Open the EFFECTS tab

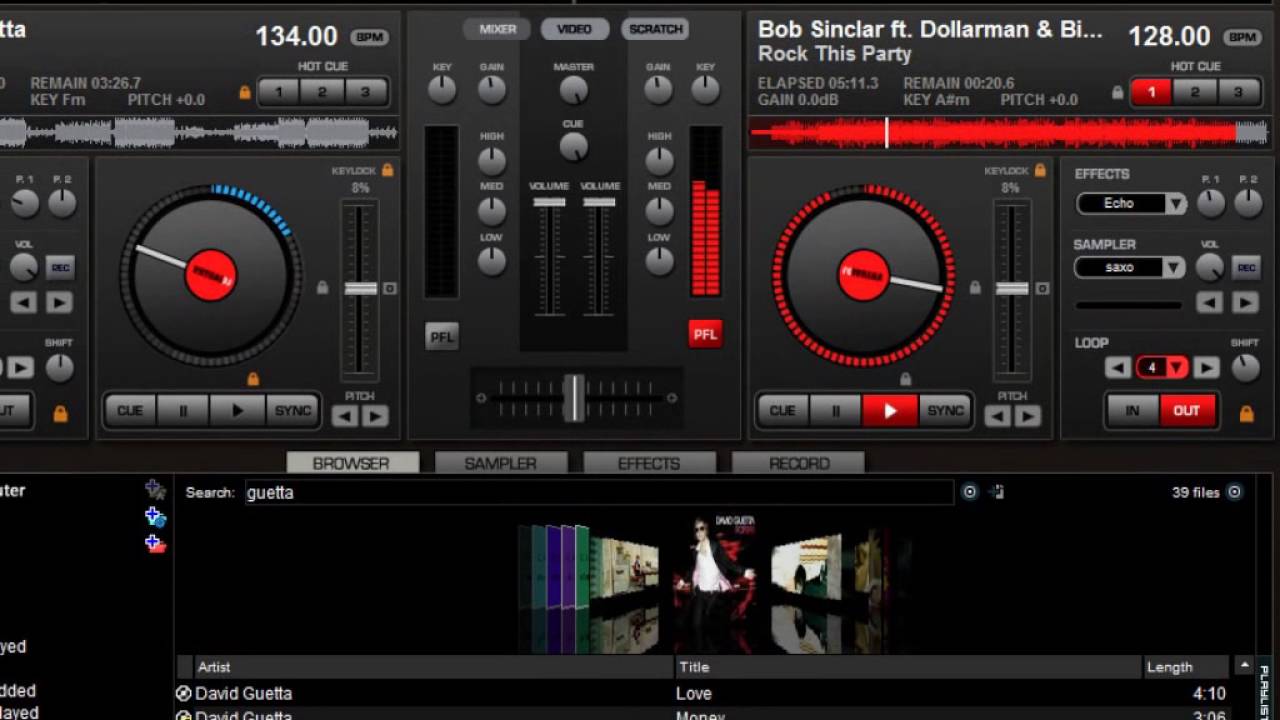pos(649,463)
